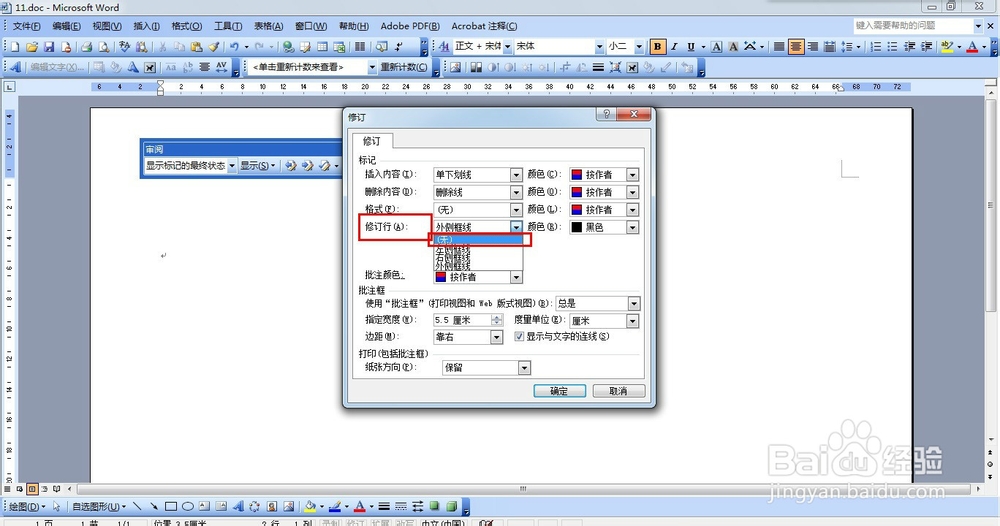This screenshot has width=1000, height=526.
Task: Open 修订行 color 黑色 swatch
Action: [603, 227]
